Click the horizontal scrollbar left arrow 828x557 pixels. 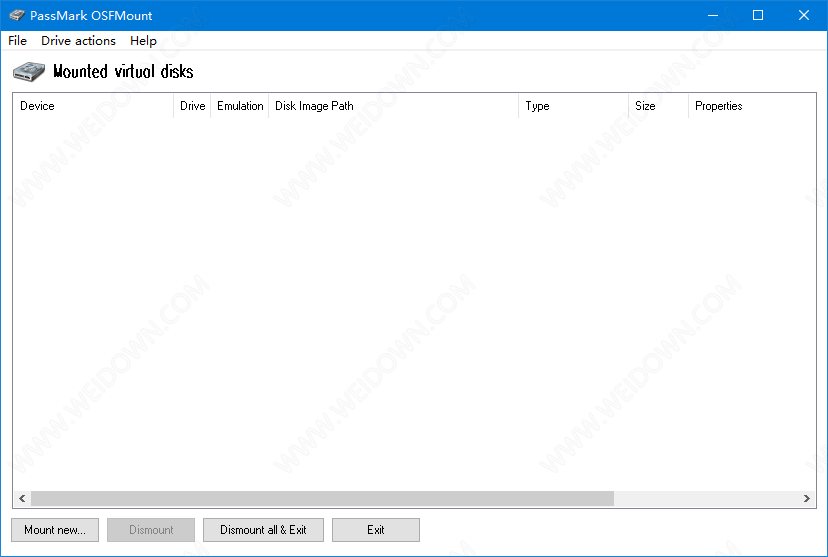point(22,498)
